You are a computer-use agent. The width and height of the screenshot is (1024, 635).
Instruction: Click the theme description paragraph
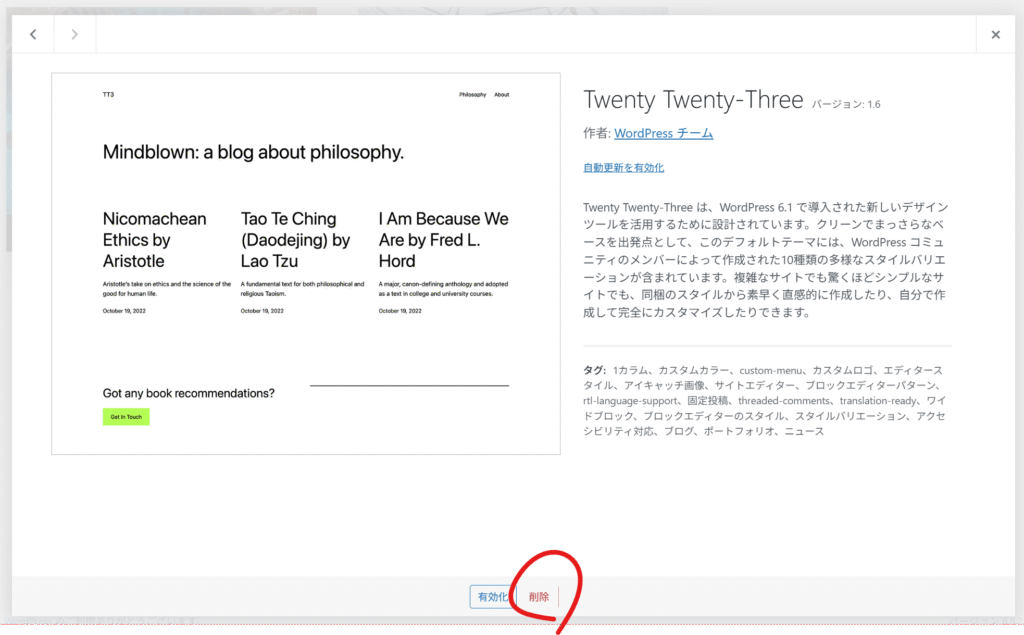point(766,260)
